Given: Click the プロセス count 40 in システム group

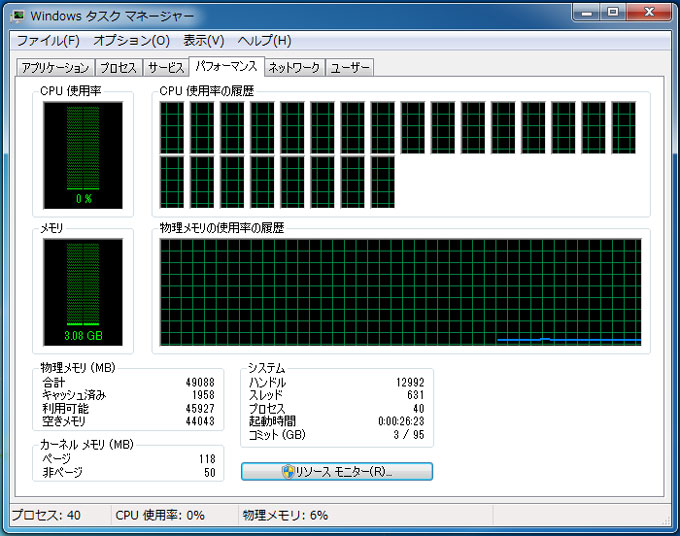Looking at the screenshot, I should (x=418, y=409).
